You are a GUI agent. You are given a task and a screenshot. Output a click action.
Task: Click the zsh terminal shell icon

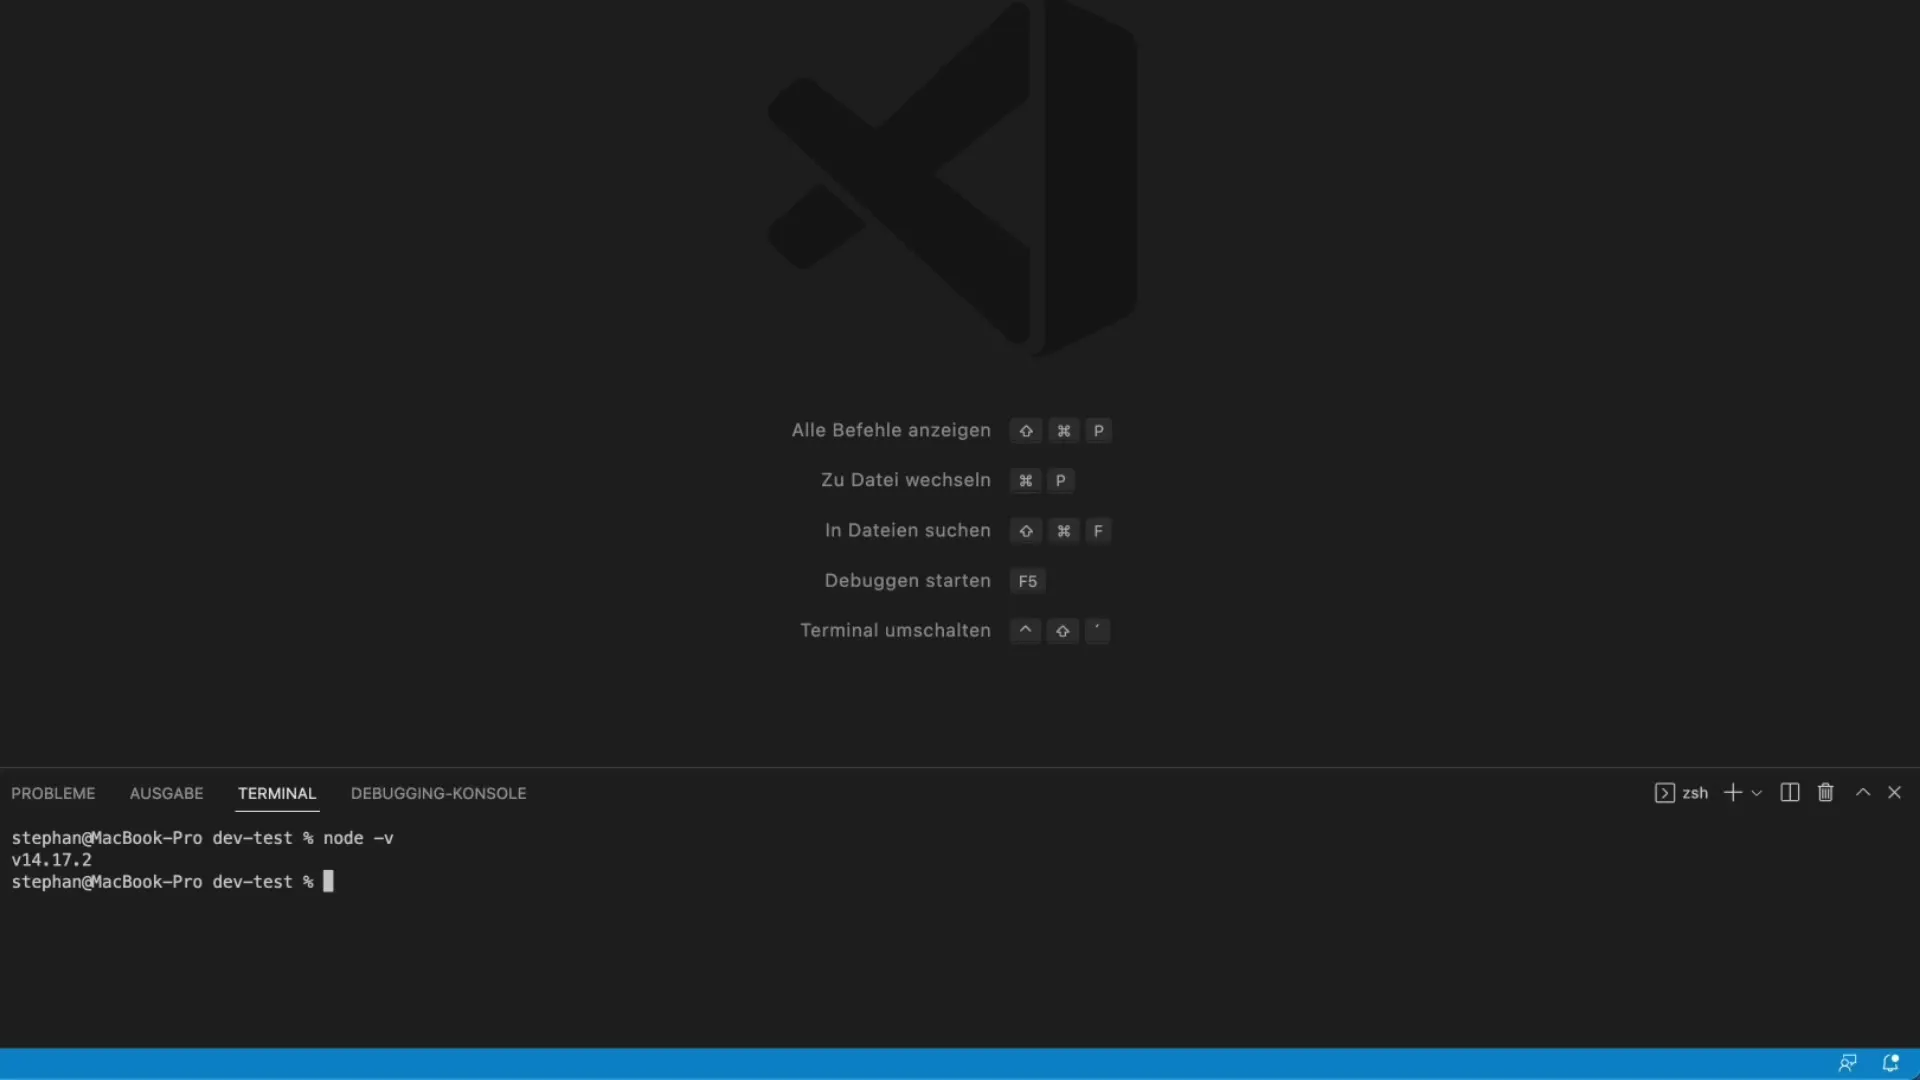pos(1664,793)
